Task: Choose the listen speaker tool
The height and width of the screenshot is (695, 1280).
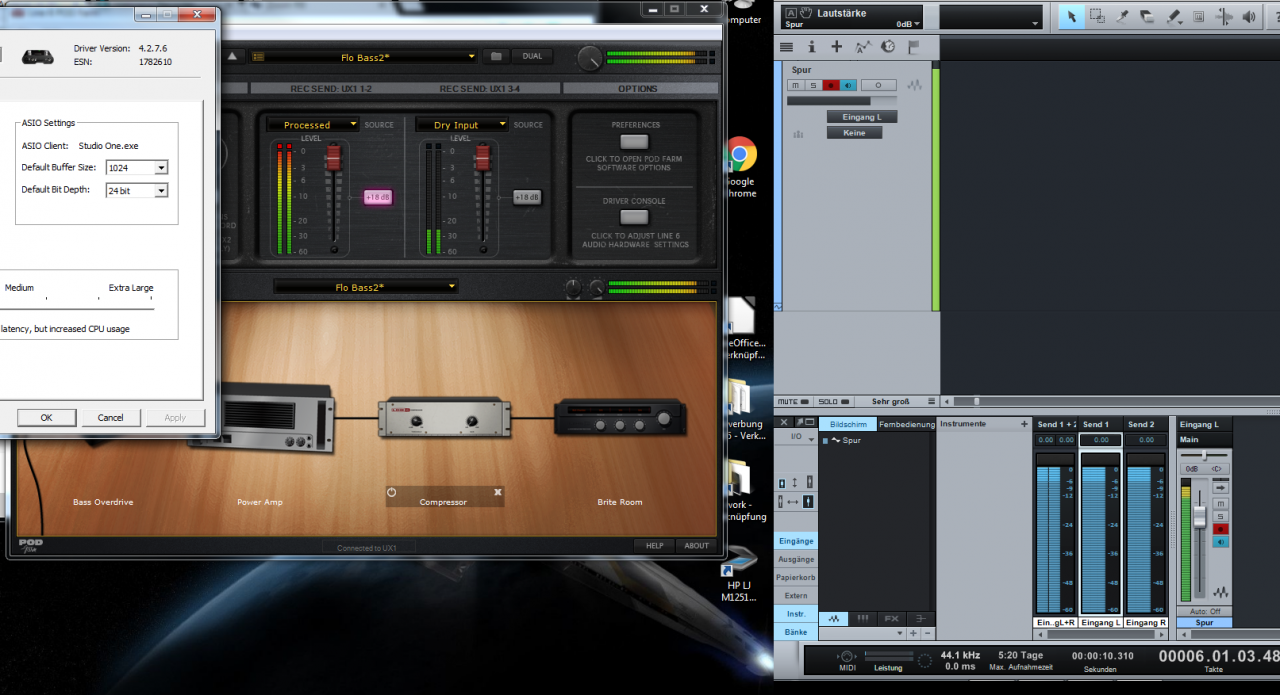Action: (x=1249, y=17)
